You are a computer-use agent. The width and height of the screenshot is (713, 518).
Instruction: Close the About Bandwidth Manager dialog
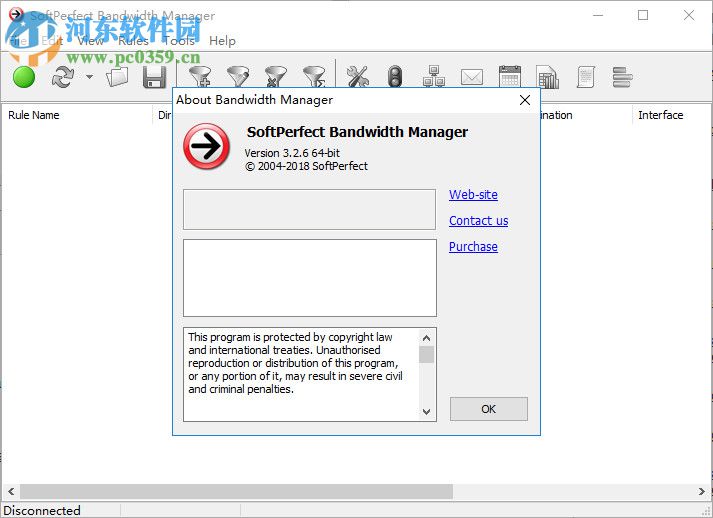525,100
